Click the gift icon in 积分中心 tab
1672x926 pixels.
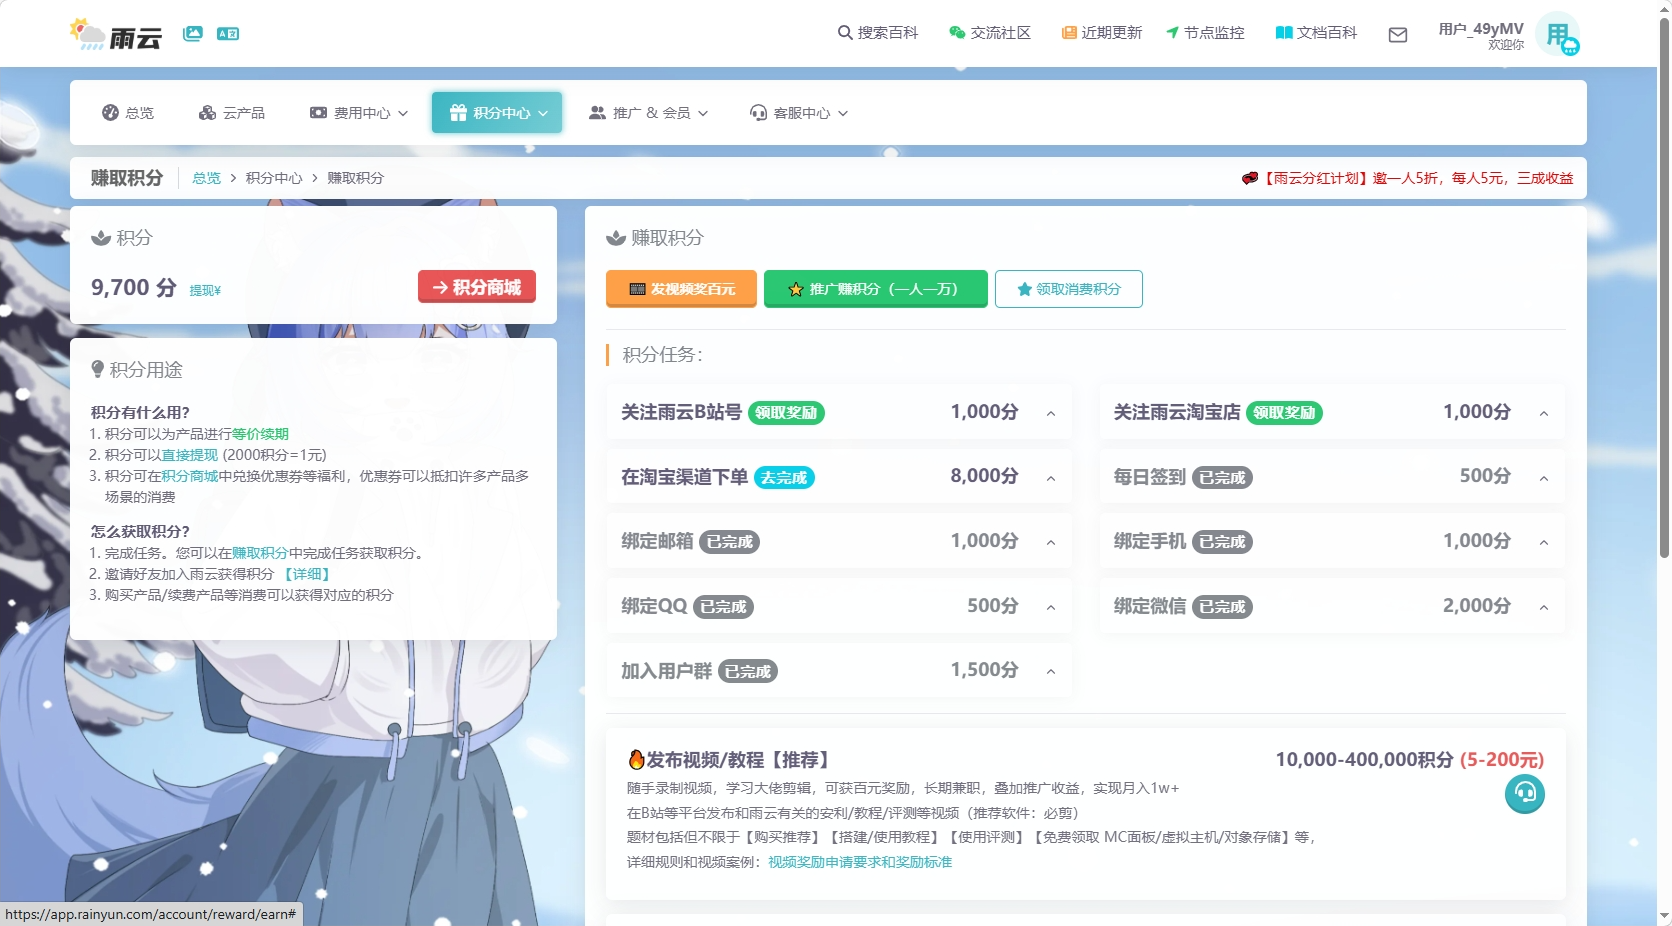[x=458, y=113]
